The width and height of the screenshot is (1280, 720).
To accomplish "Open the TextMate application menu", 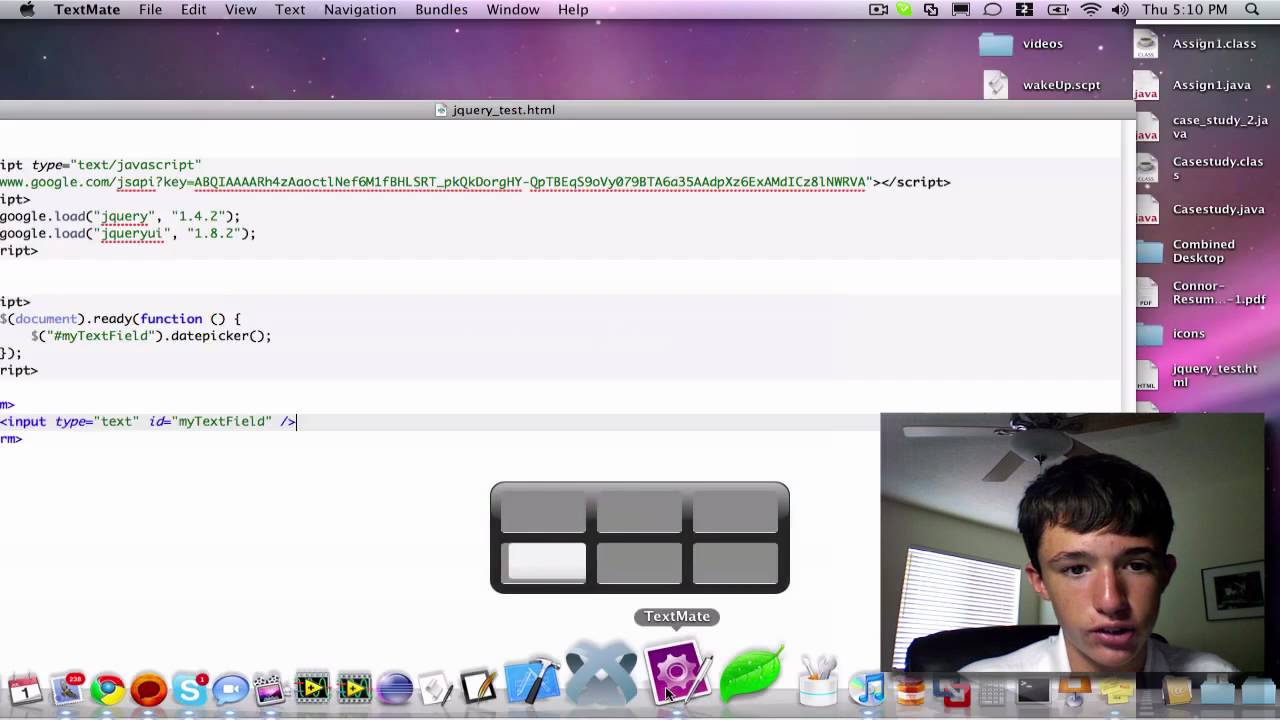I will point(87,10).
